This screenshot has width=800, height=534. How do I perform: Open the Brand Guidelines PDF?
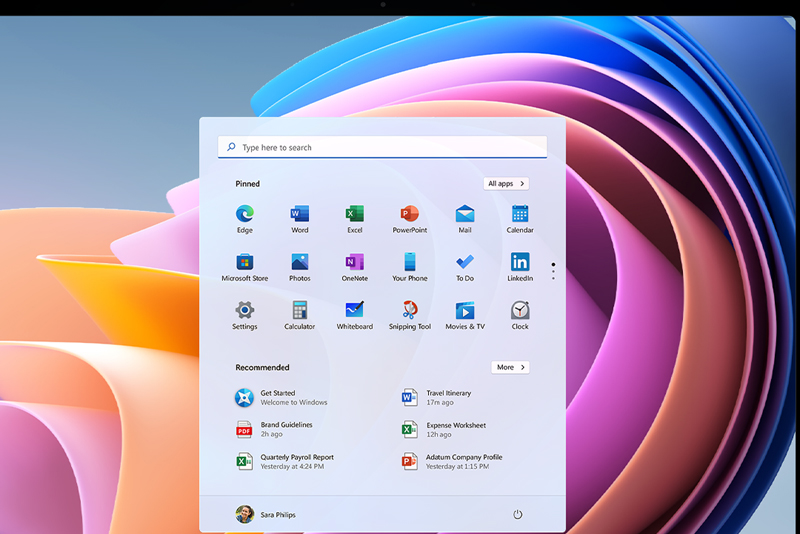[x=274, y=429]
